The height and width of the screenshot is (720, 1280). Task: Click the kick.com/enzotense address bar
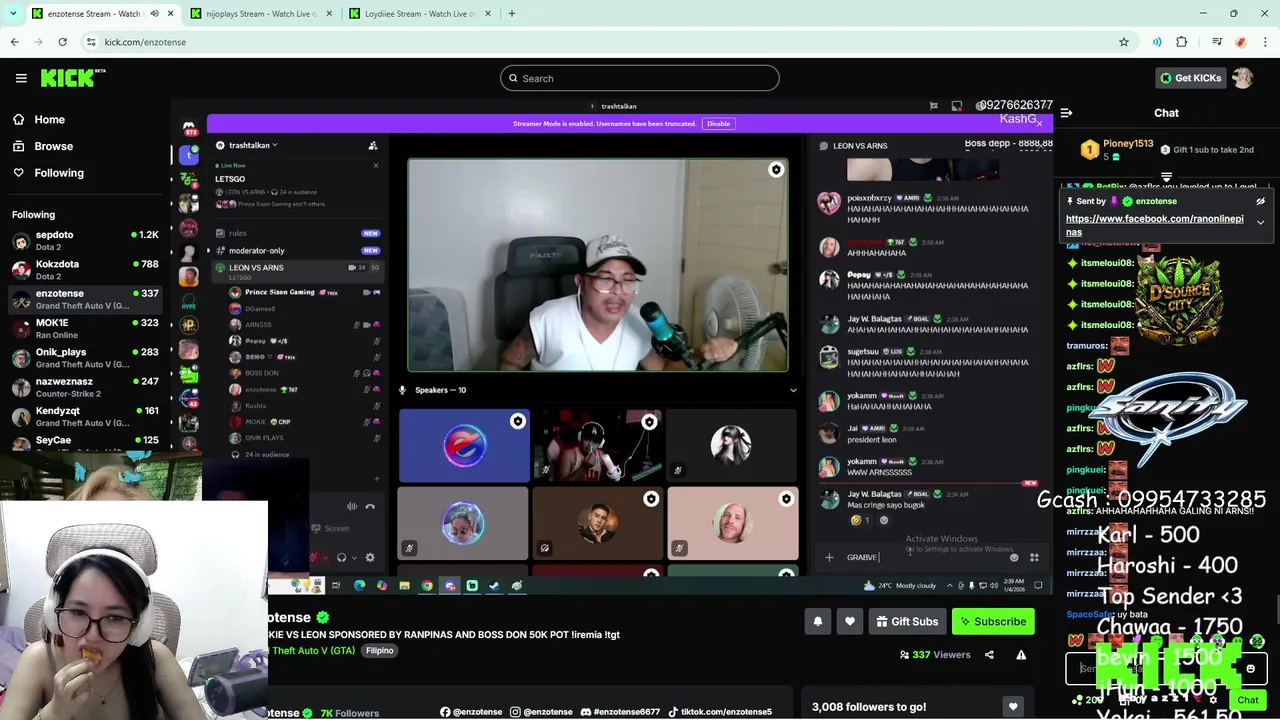[x=600, y=42]
